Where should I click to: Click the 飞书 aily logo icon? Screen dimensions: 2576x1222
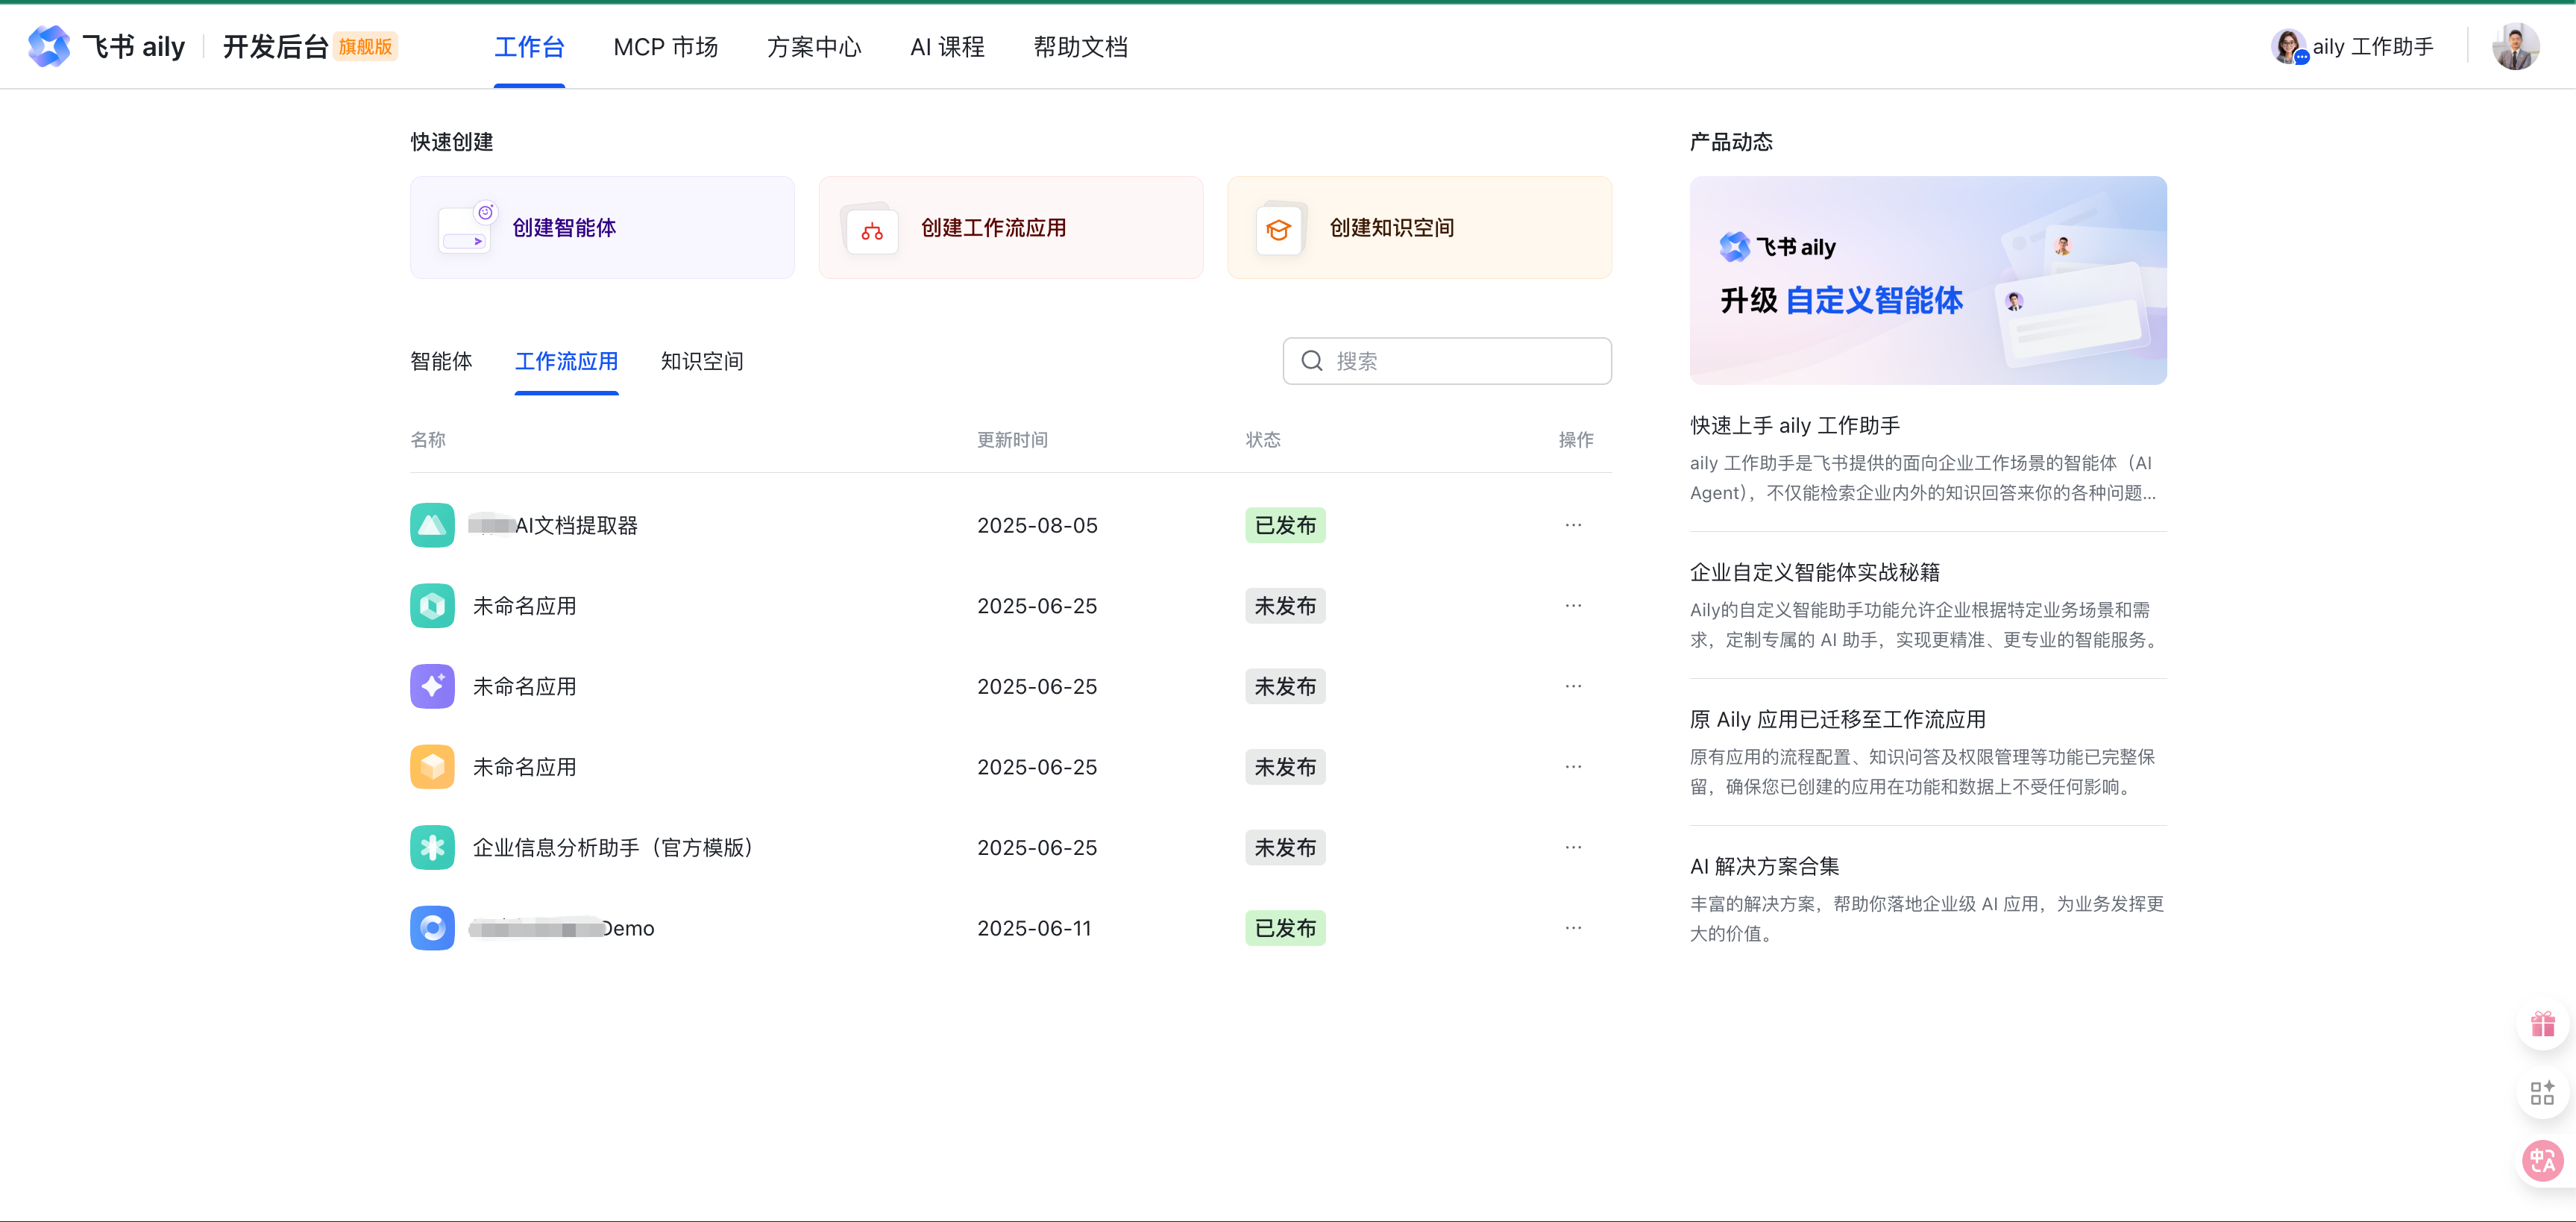coord(49,47)
